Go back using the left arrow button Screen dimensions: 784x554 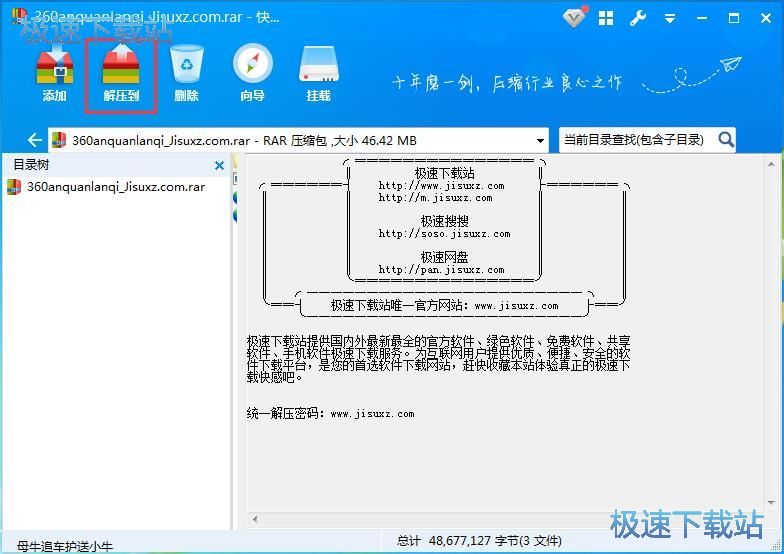(34, 140)
